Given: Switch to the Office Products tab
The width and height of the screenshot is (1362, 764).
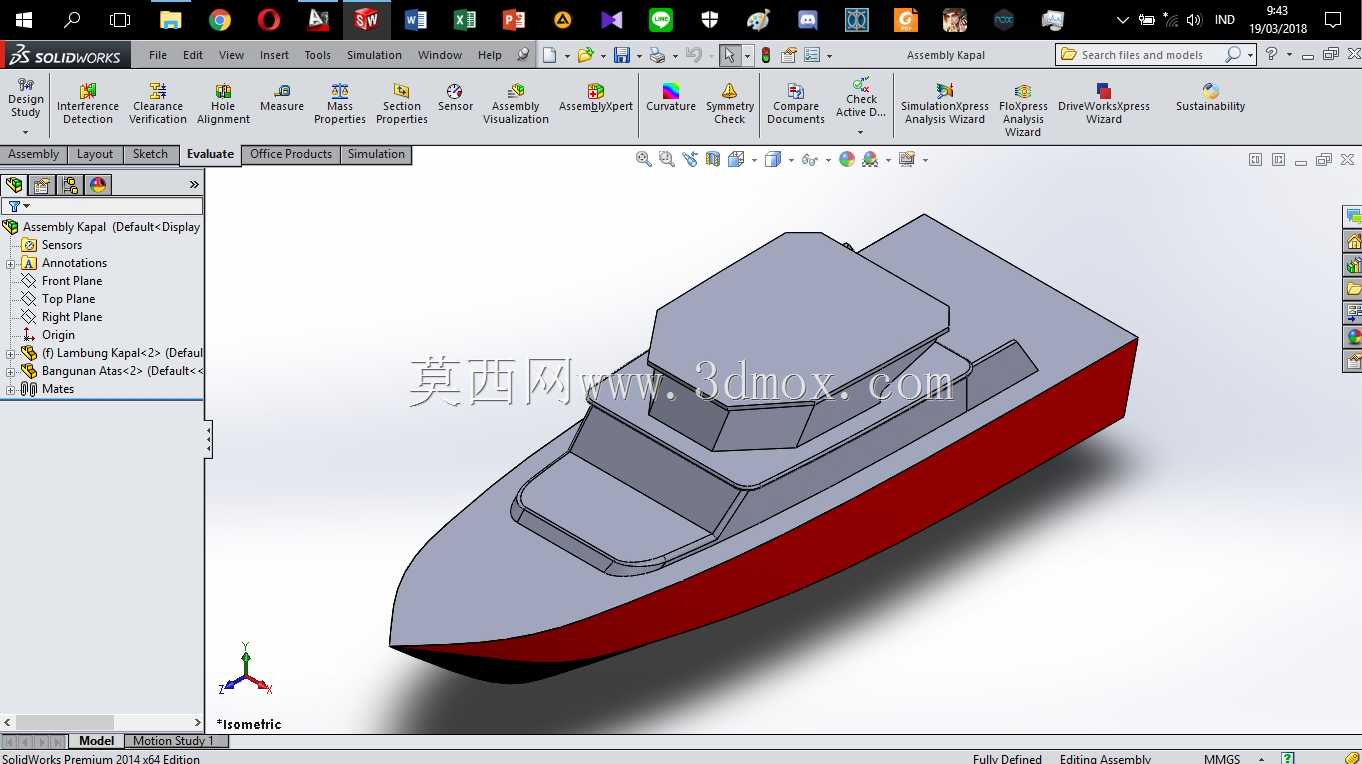Looking at the screenshot, I should click(291, 154).
